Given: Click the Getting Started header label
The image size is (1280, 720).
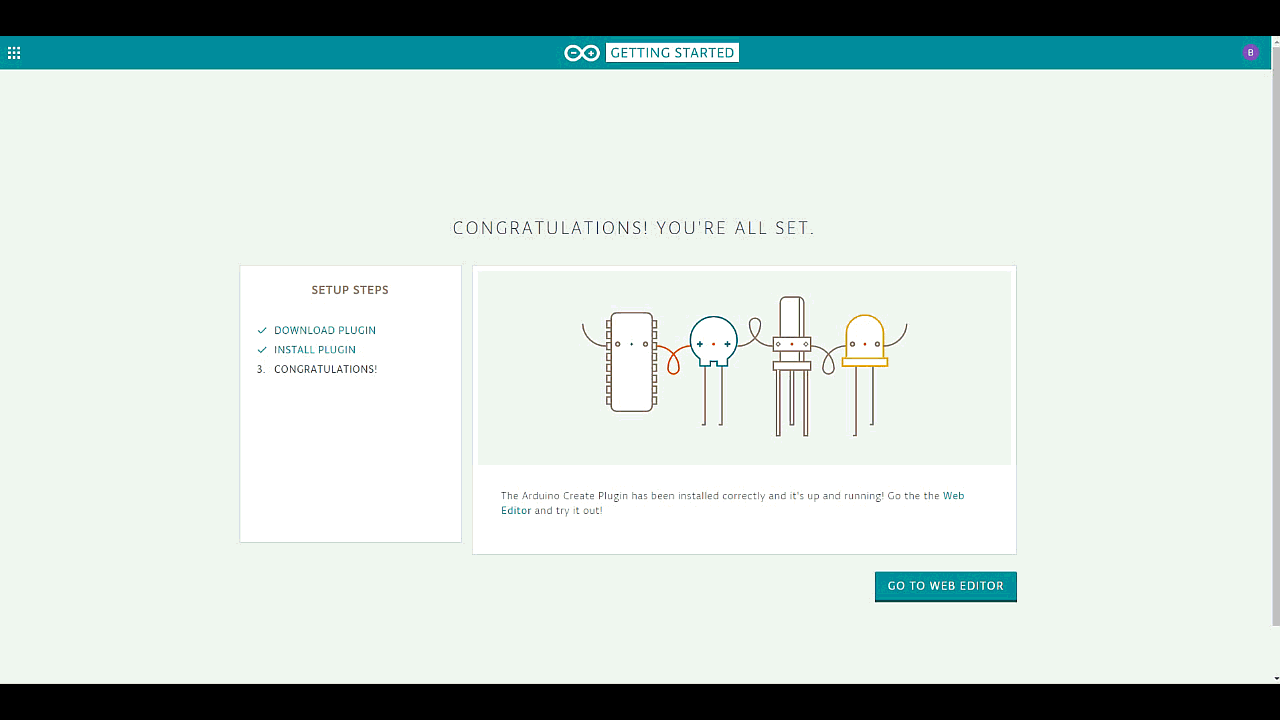Looking at the screenshot, I should [672, 53].
